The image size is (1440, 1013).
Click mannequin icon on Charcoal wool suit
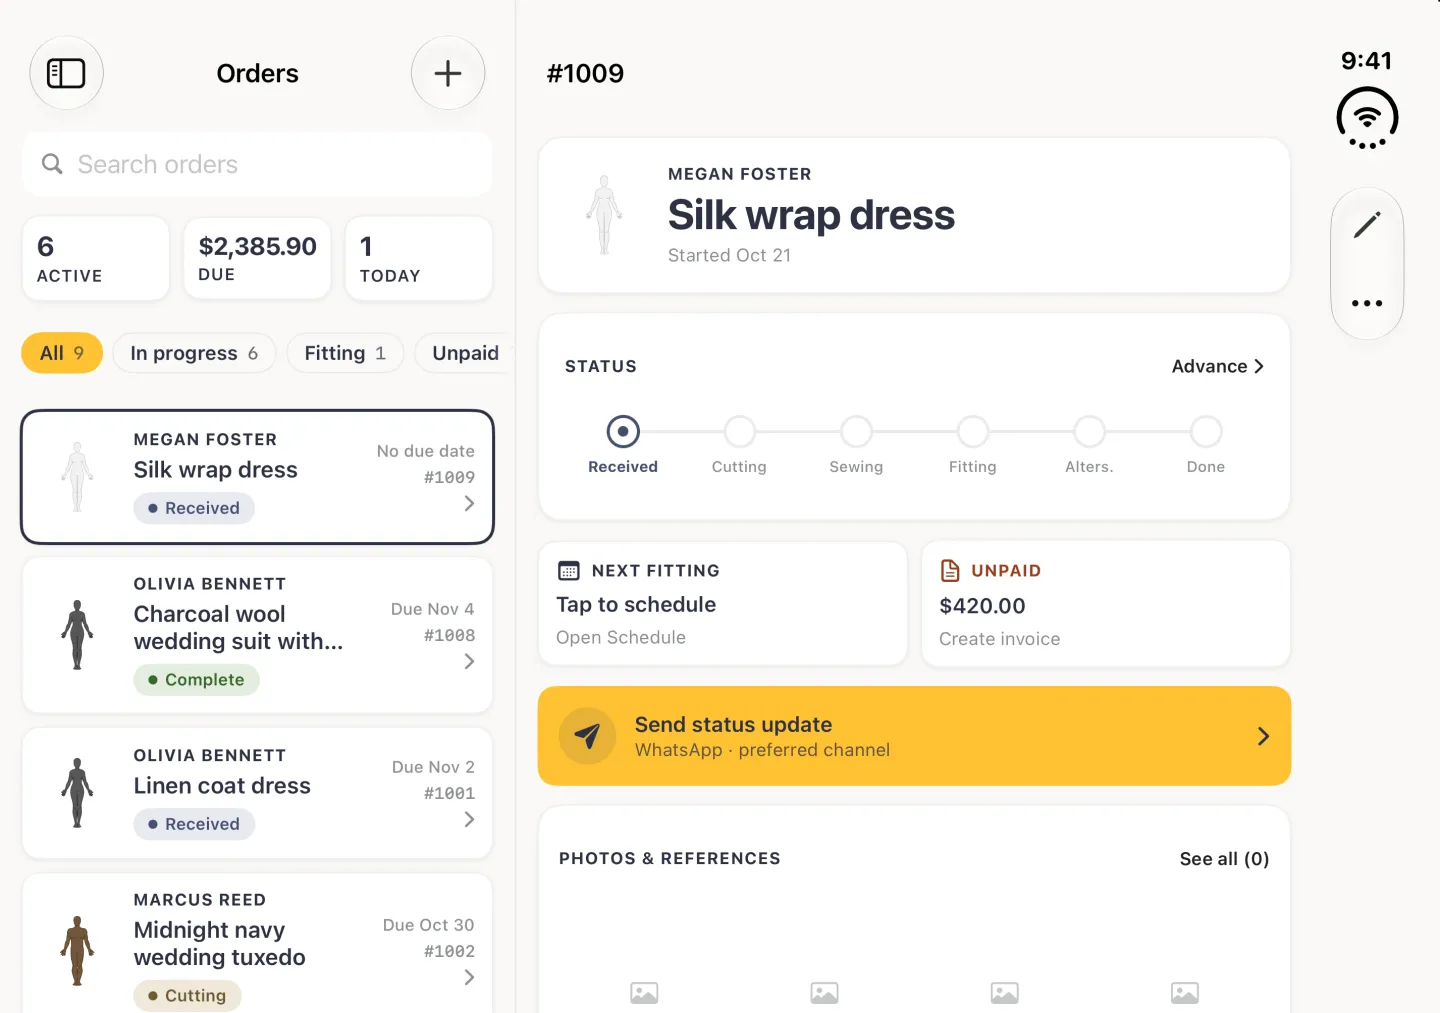tap(77, 635)
